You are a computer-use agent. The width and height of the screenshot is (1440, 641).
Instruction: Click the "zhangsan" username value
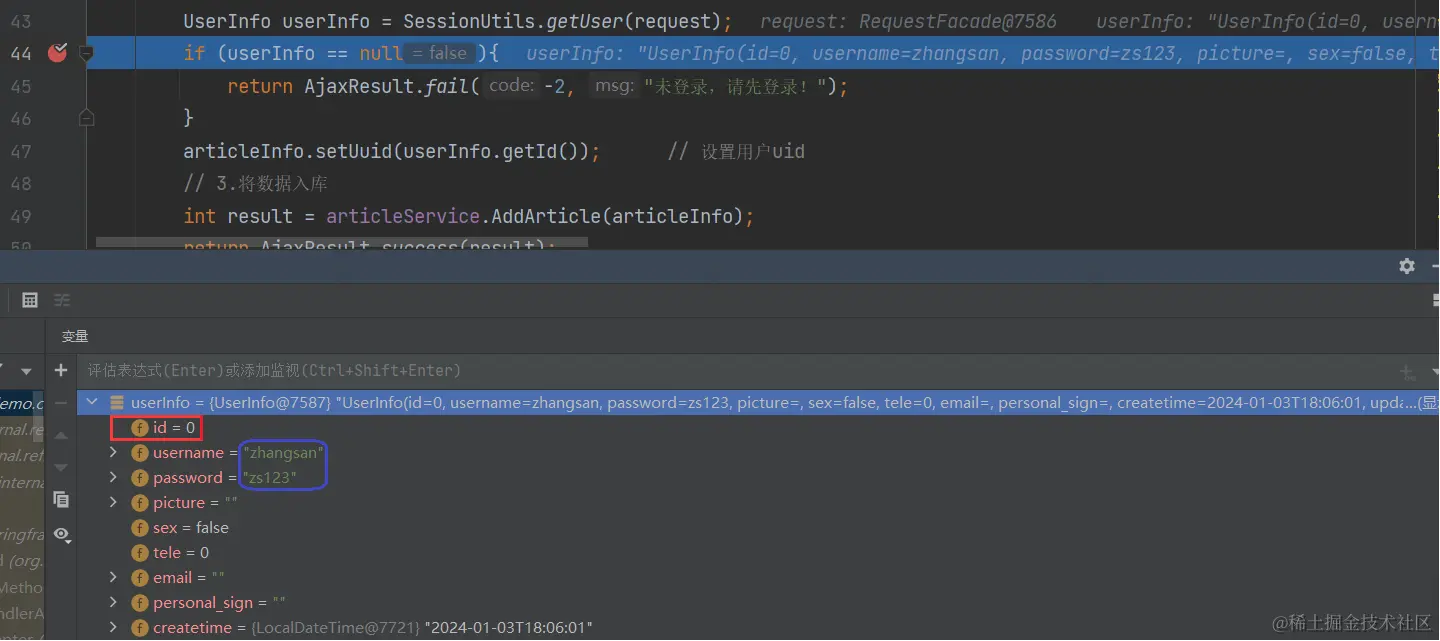pos(284,453)
